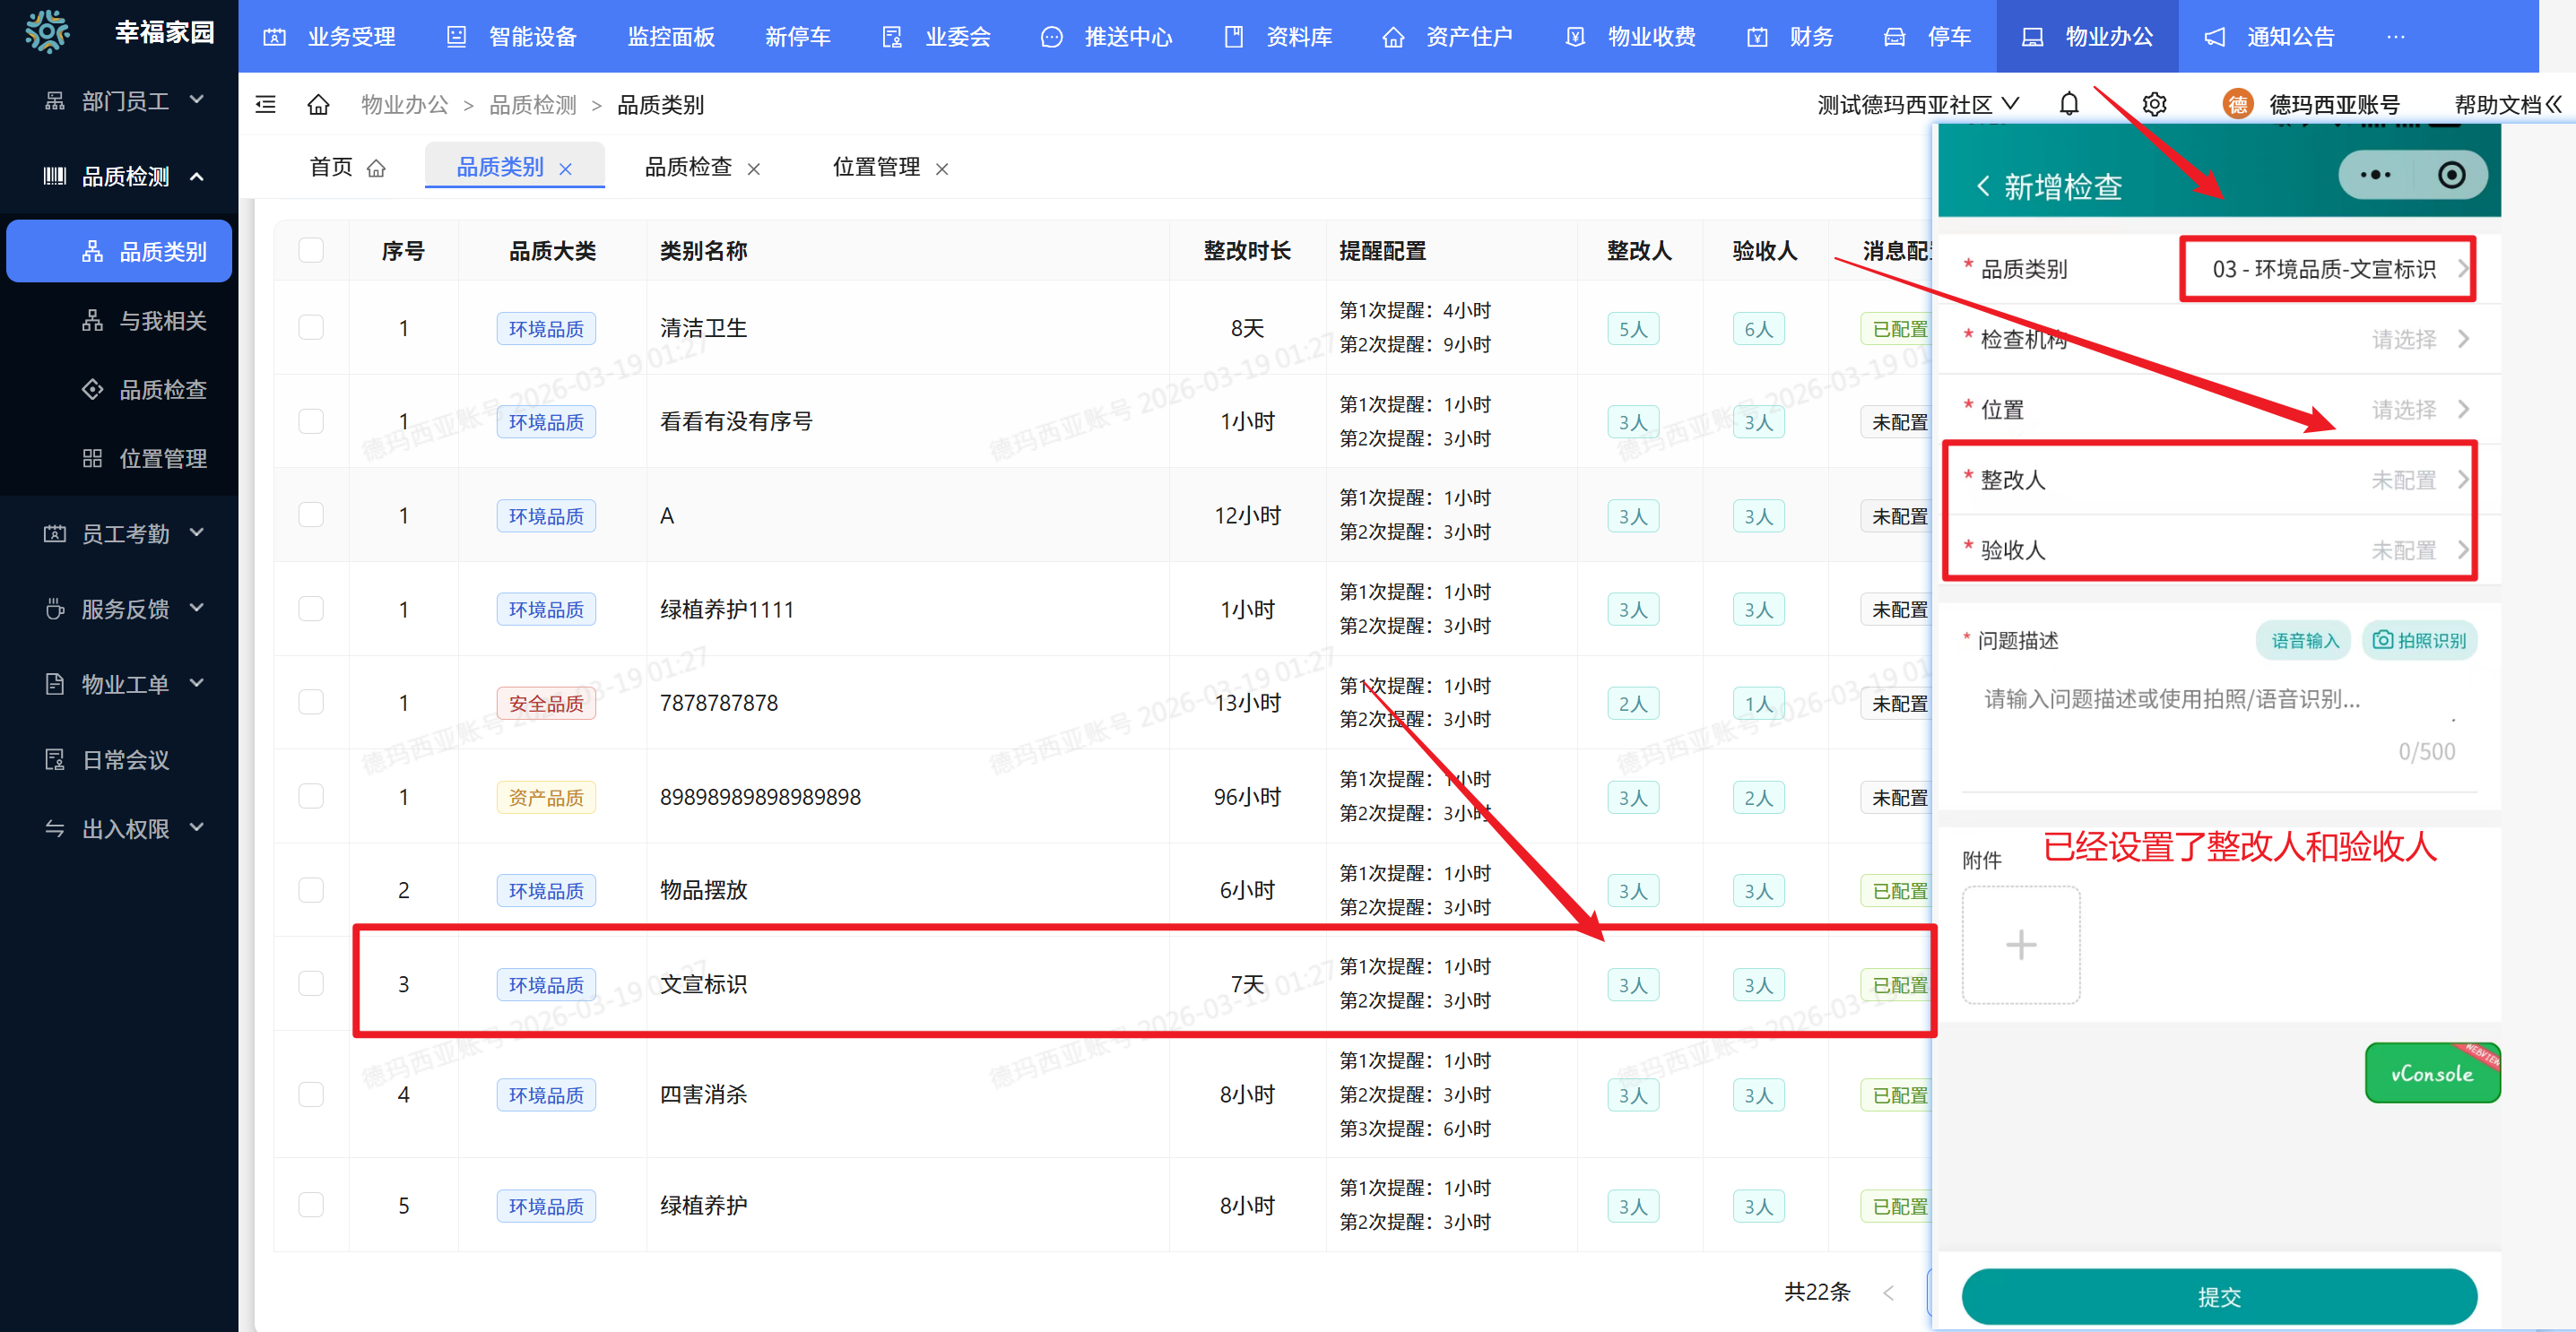Switch to the 位置管理 tab

point(876,167)
